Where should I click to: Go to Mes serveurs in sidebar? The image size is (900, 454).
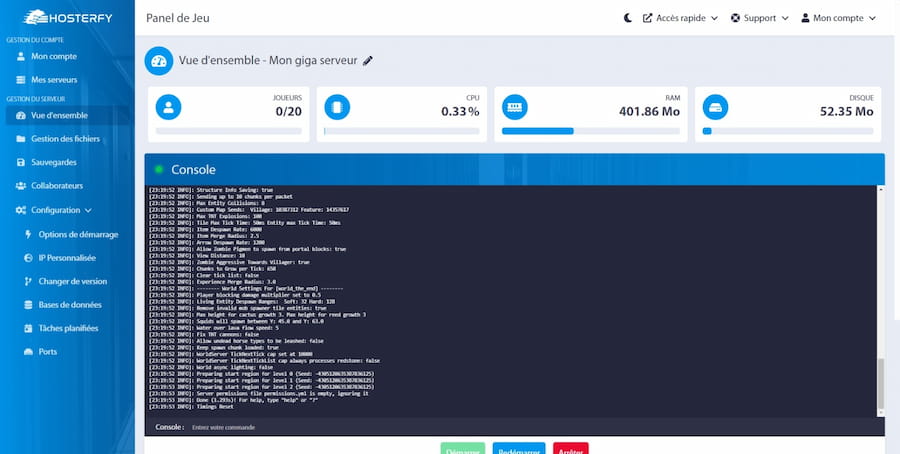(54, 79)
